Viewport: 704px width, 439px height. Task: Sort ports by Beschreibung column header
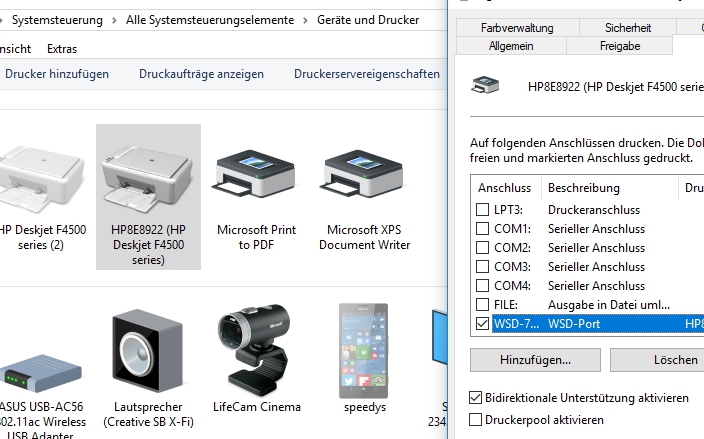pos(610,188)
